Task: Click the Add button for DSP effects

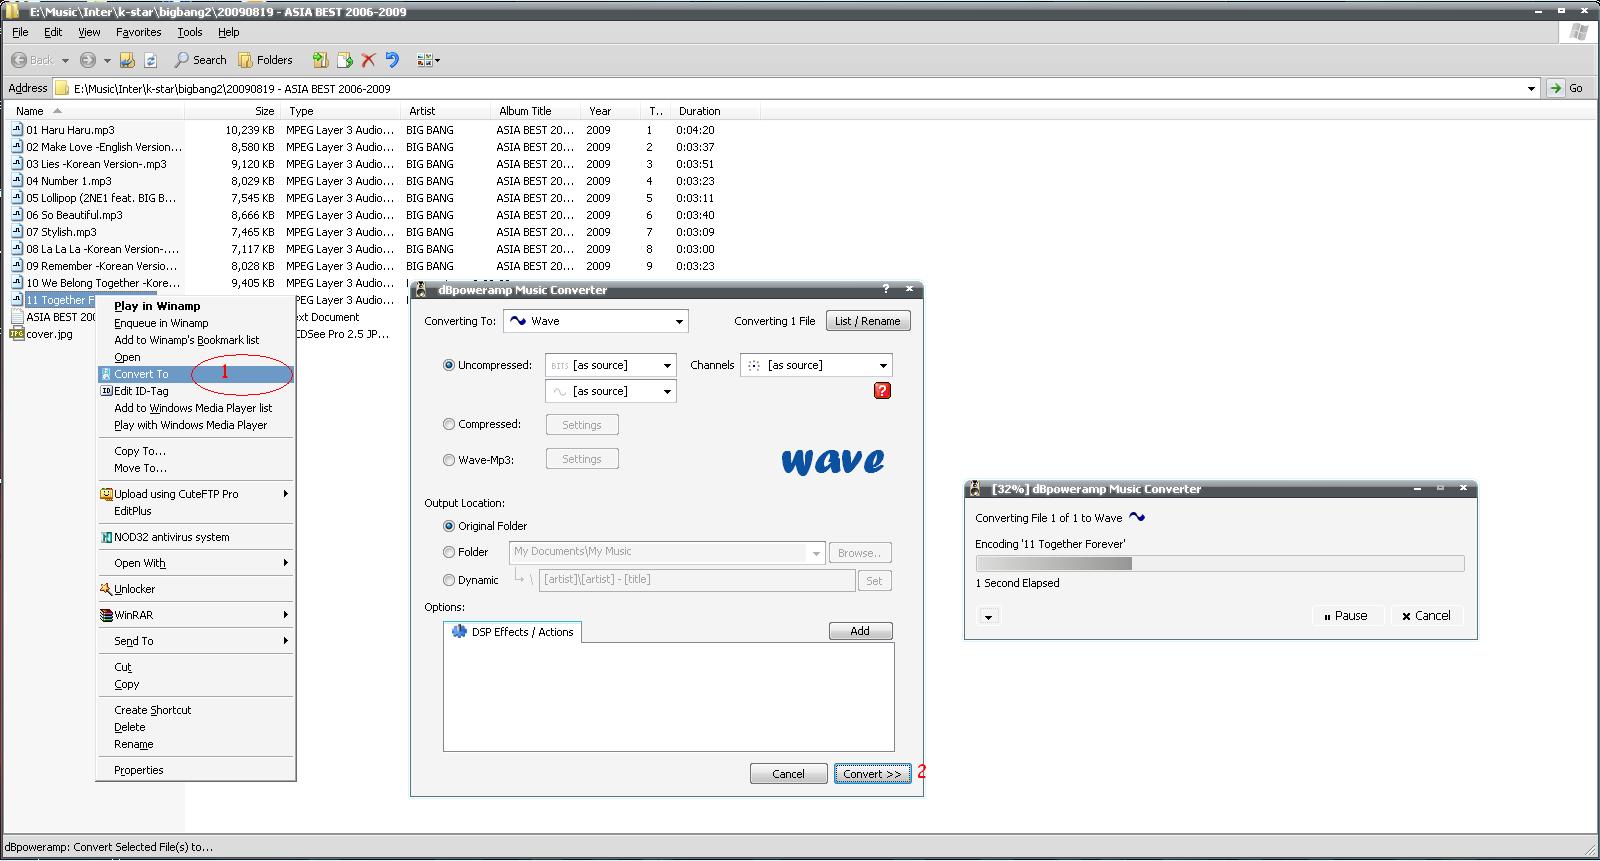Action: pyautogui.click(x=860, y=631)
